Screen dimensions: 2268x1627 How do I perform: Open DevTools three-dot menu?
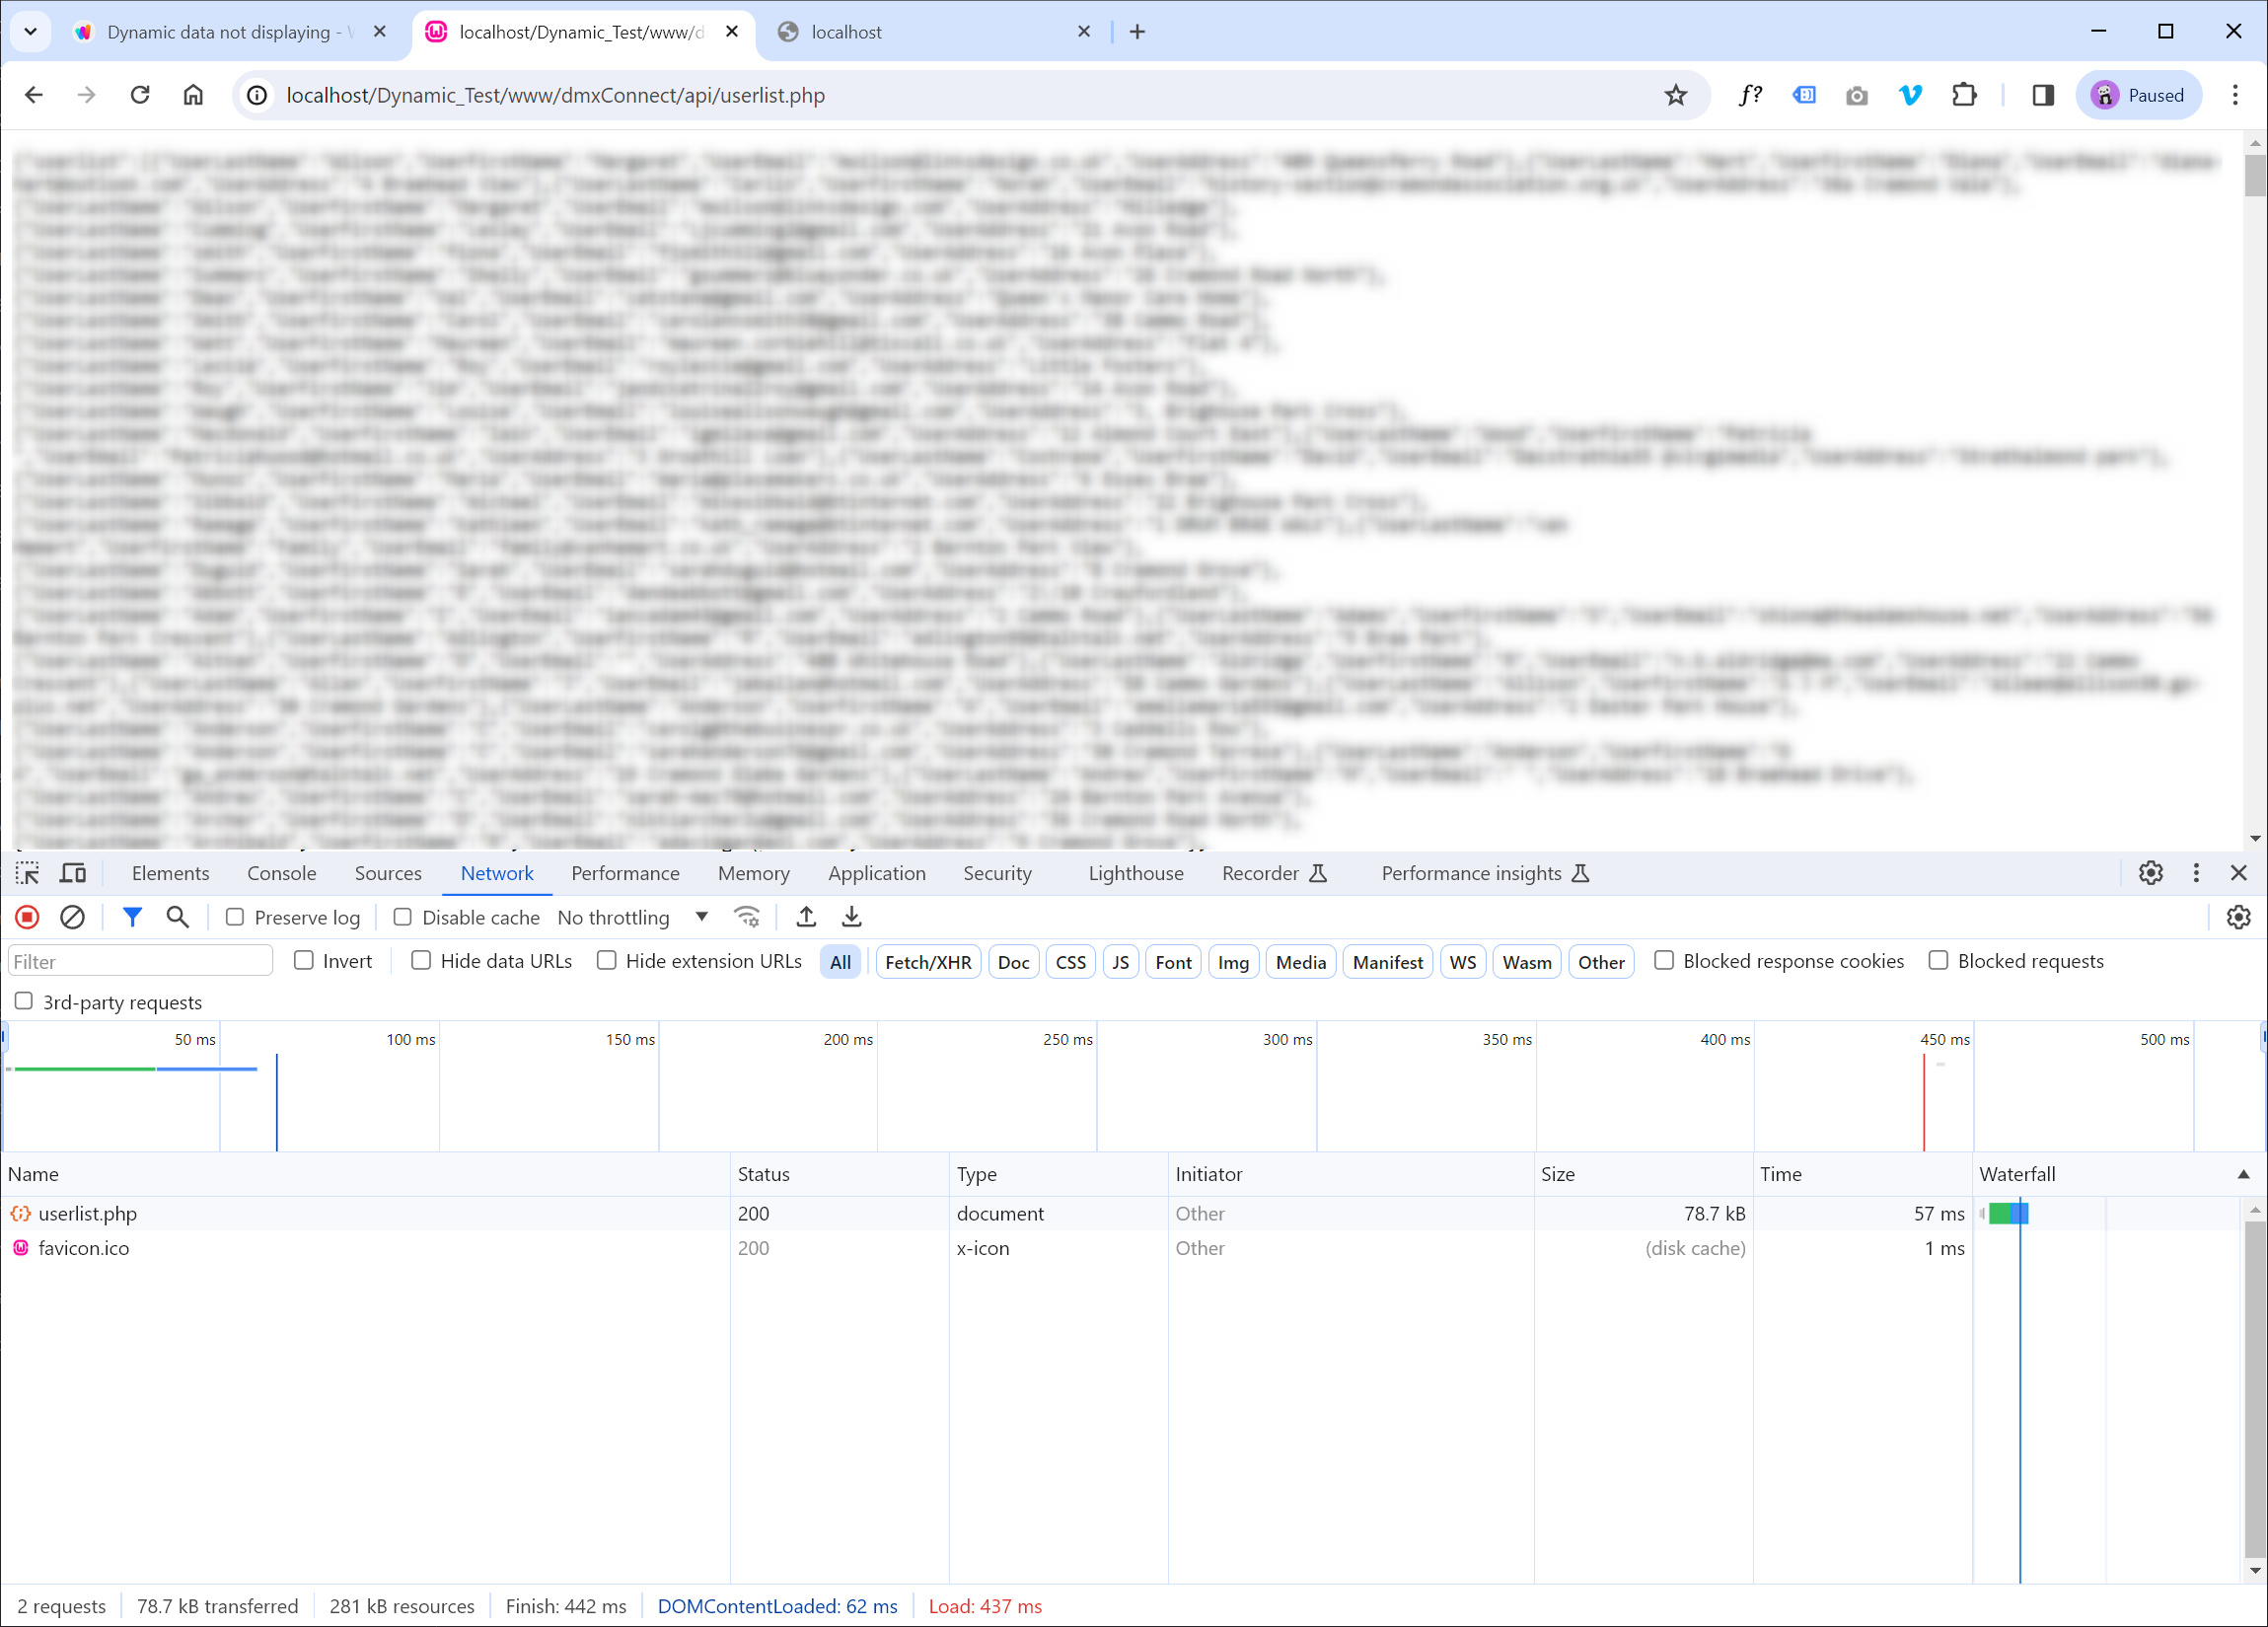click(x=2196, y=873)
